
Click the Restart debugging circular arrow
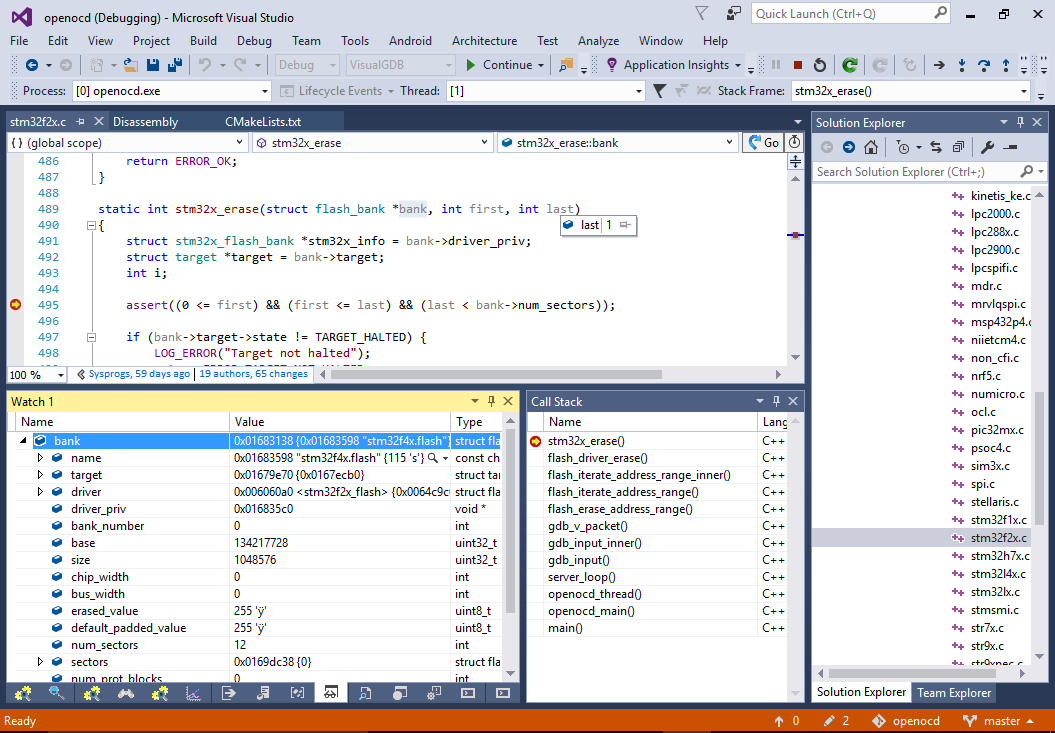(820, 65)
